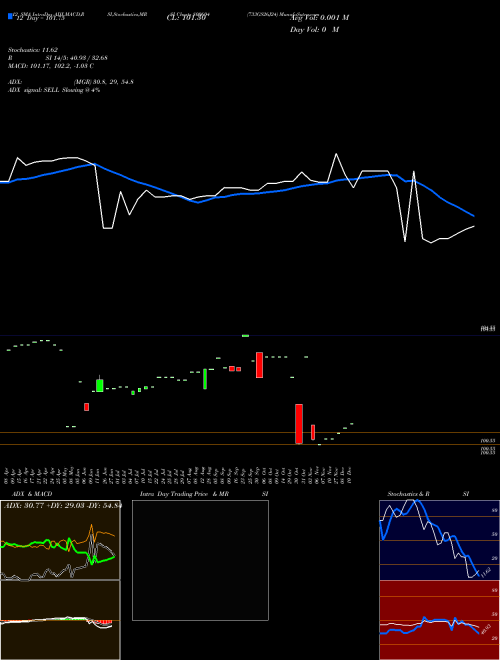Click the blue 12 Day SMA legend swatch
This screenshot has height=660, width=500.
point(10,16)
